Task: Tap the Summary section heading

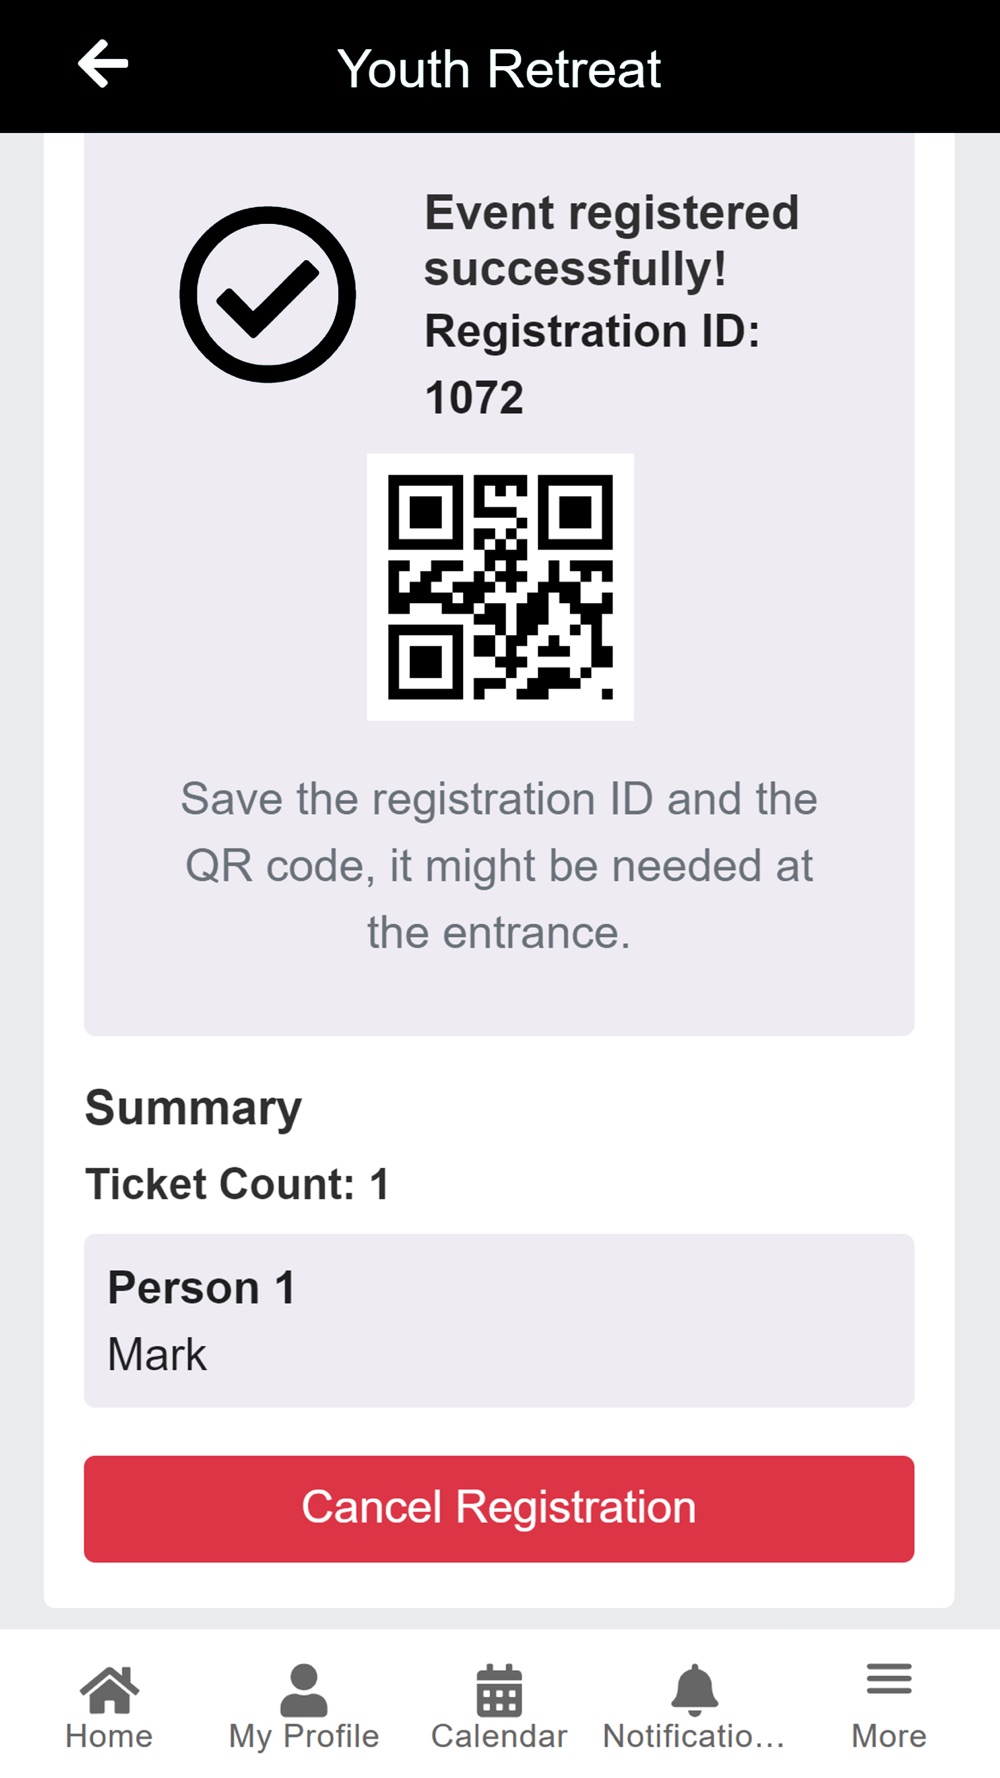Action: point(193,1109)
